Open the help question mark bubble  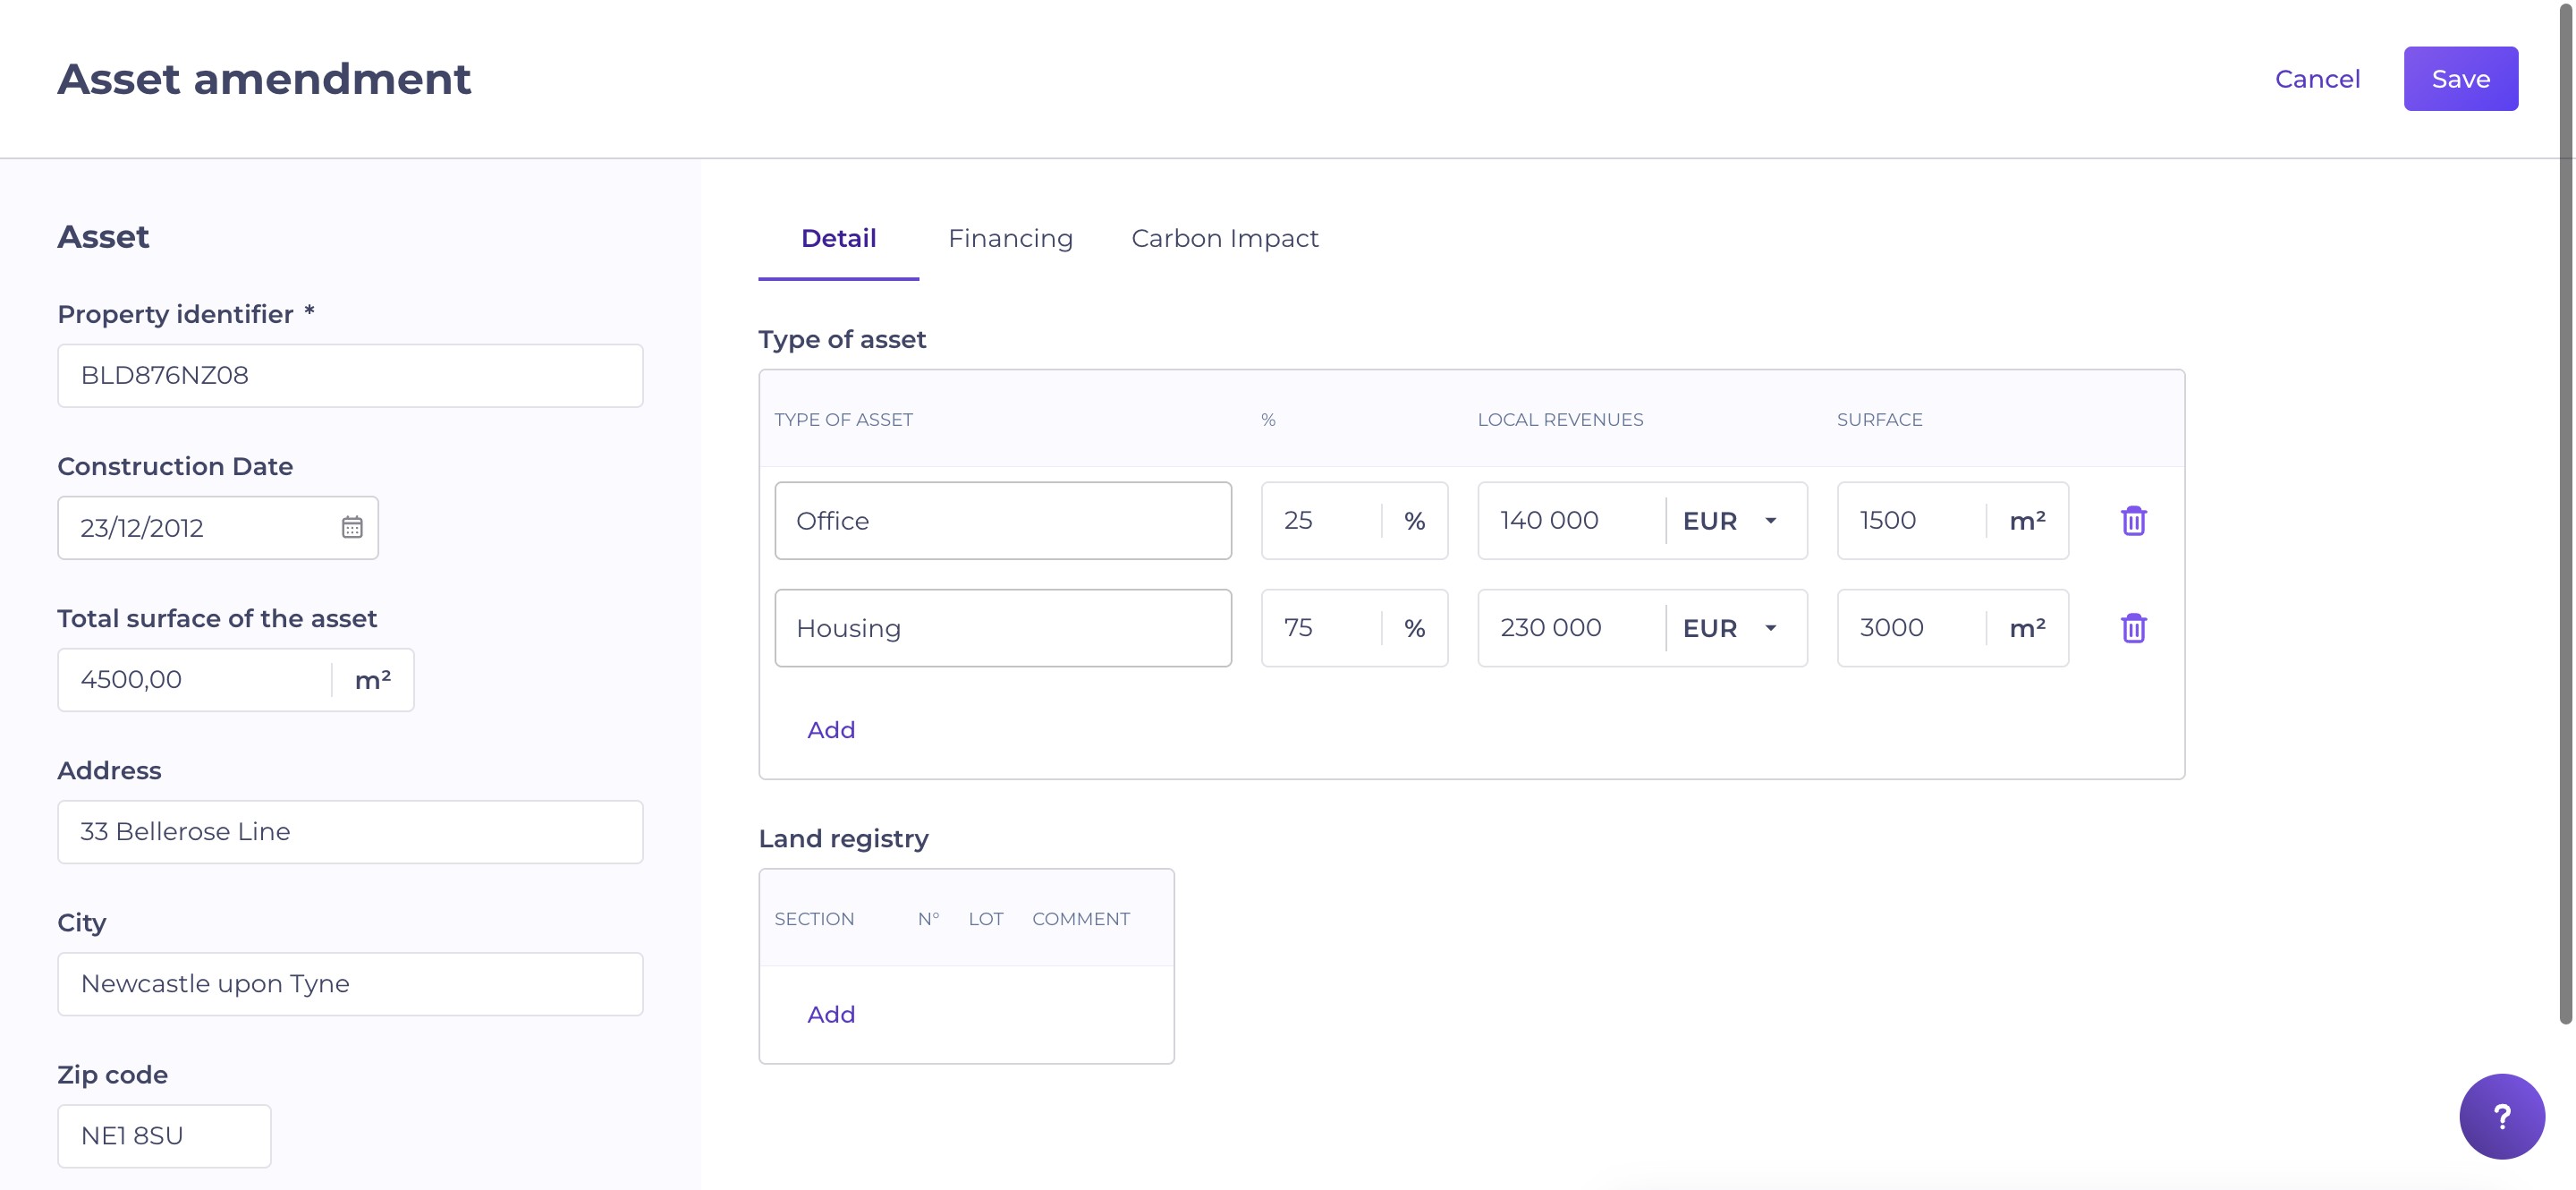click(2500, 1116)
